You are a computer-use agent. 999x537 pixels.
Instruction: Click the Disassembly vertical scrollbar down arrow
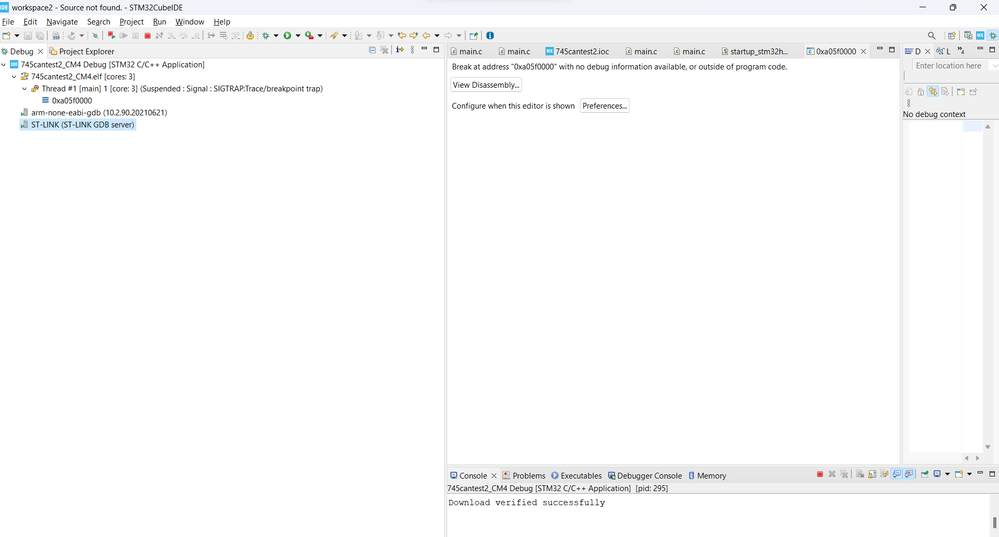[x=988, y=447]
